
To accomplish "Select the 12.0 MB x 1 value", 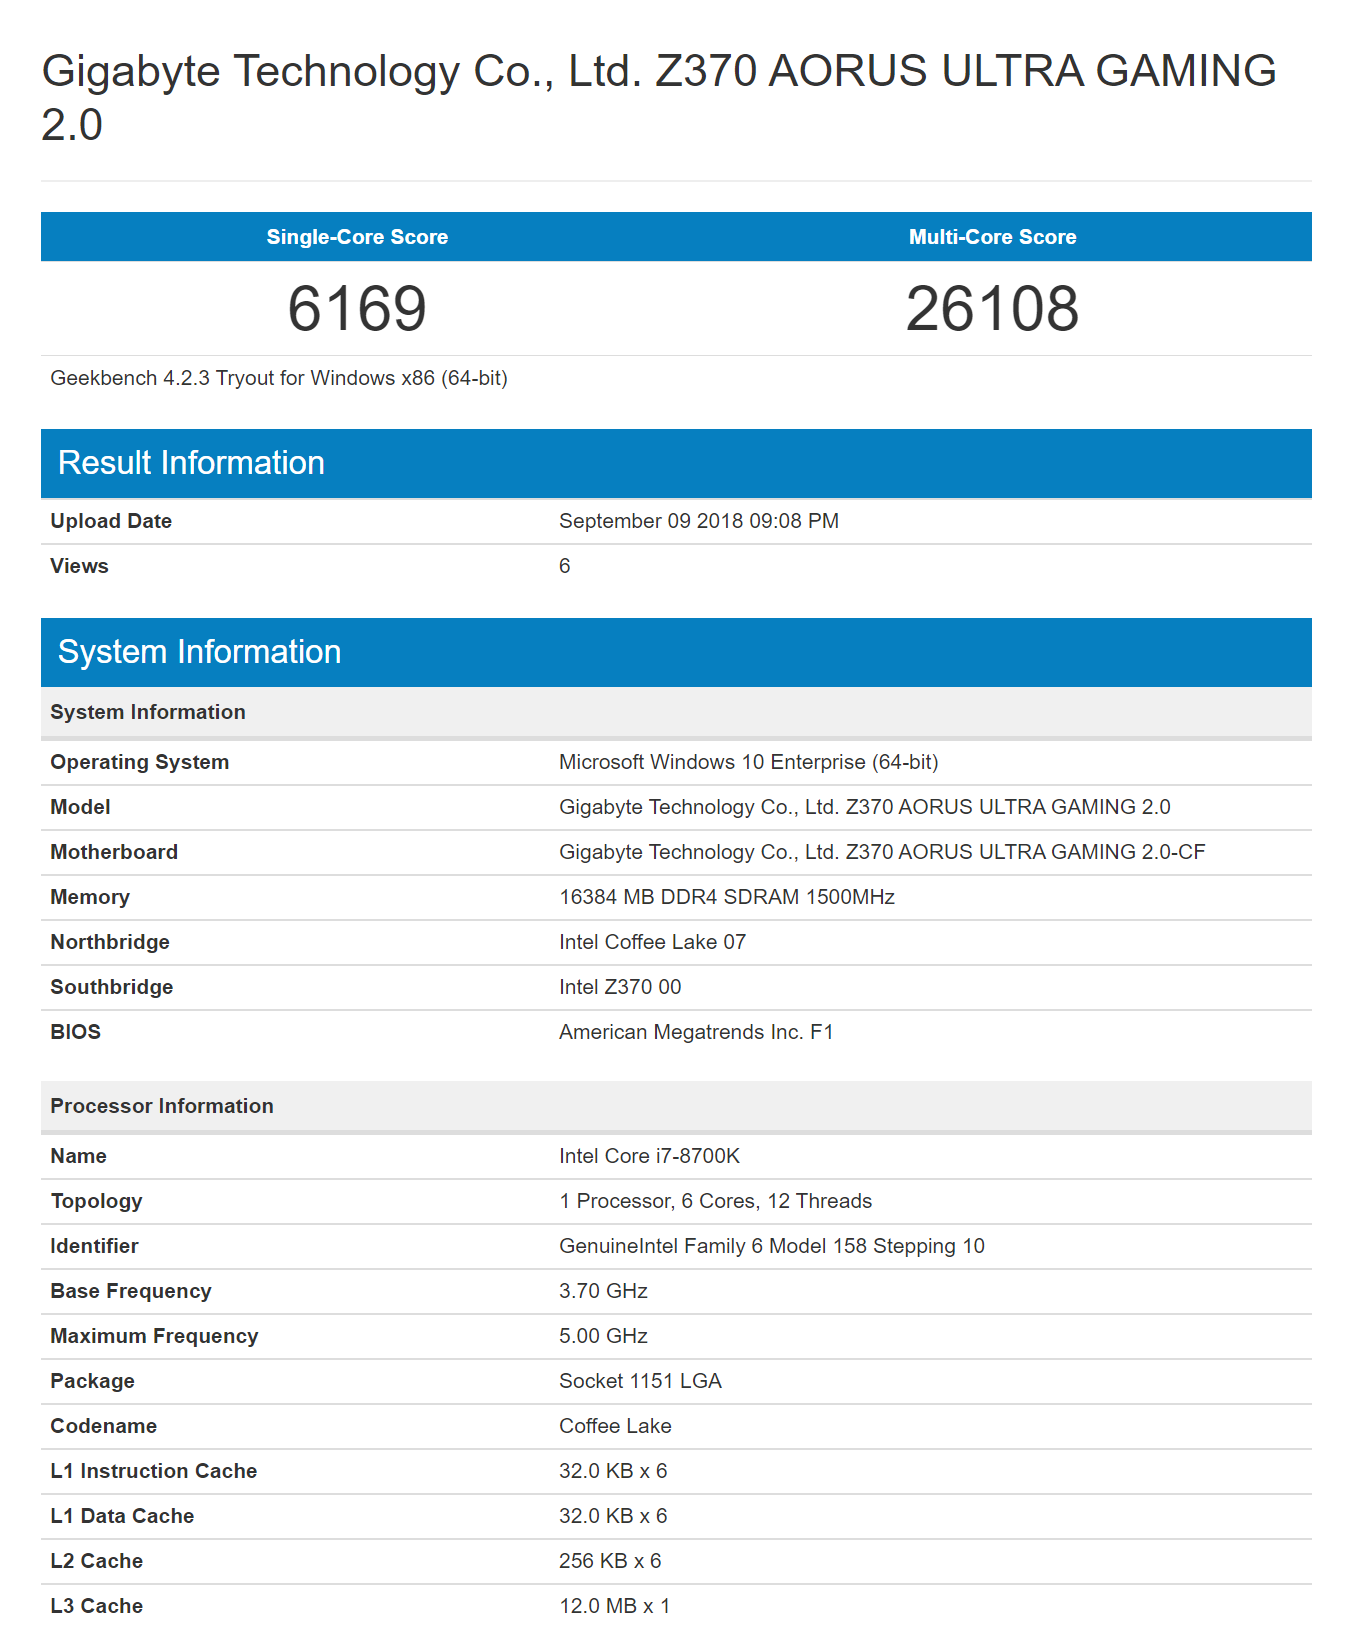I will pyautogui.click(x=615, y=1606).
